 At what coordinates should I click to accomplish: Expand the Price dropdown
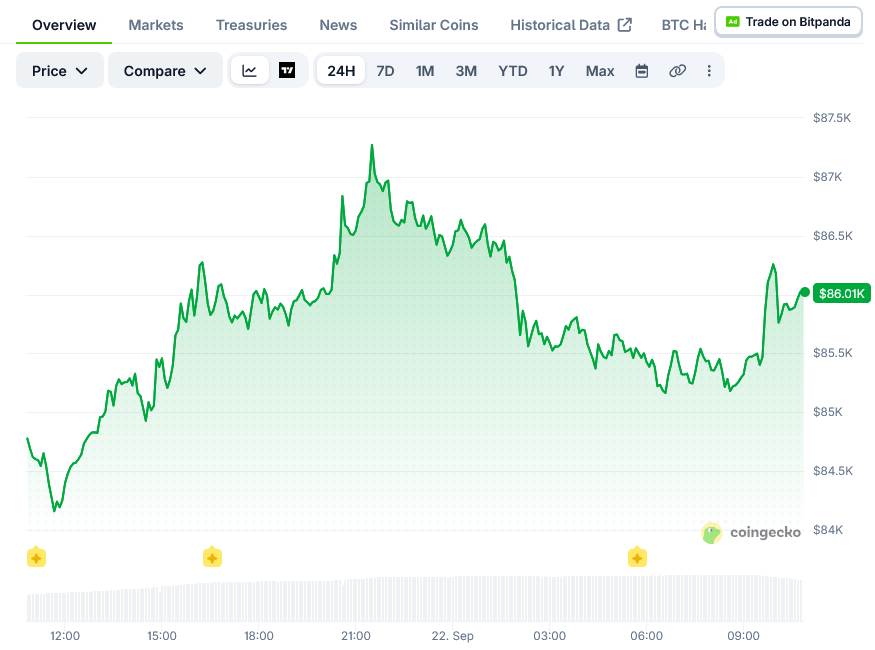(60, 71)
